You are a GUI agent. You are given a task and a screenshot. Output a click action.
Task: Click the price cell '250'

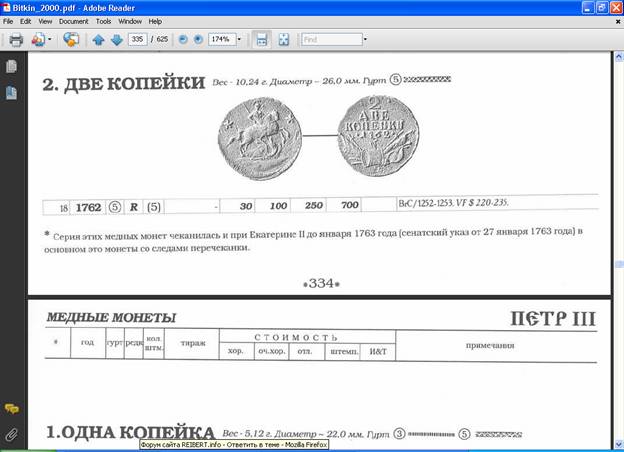coord(314,205)
